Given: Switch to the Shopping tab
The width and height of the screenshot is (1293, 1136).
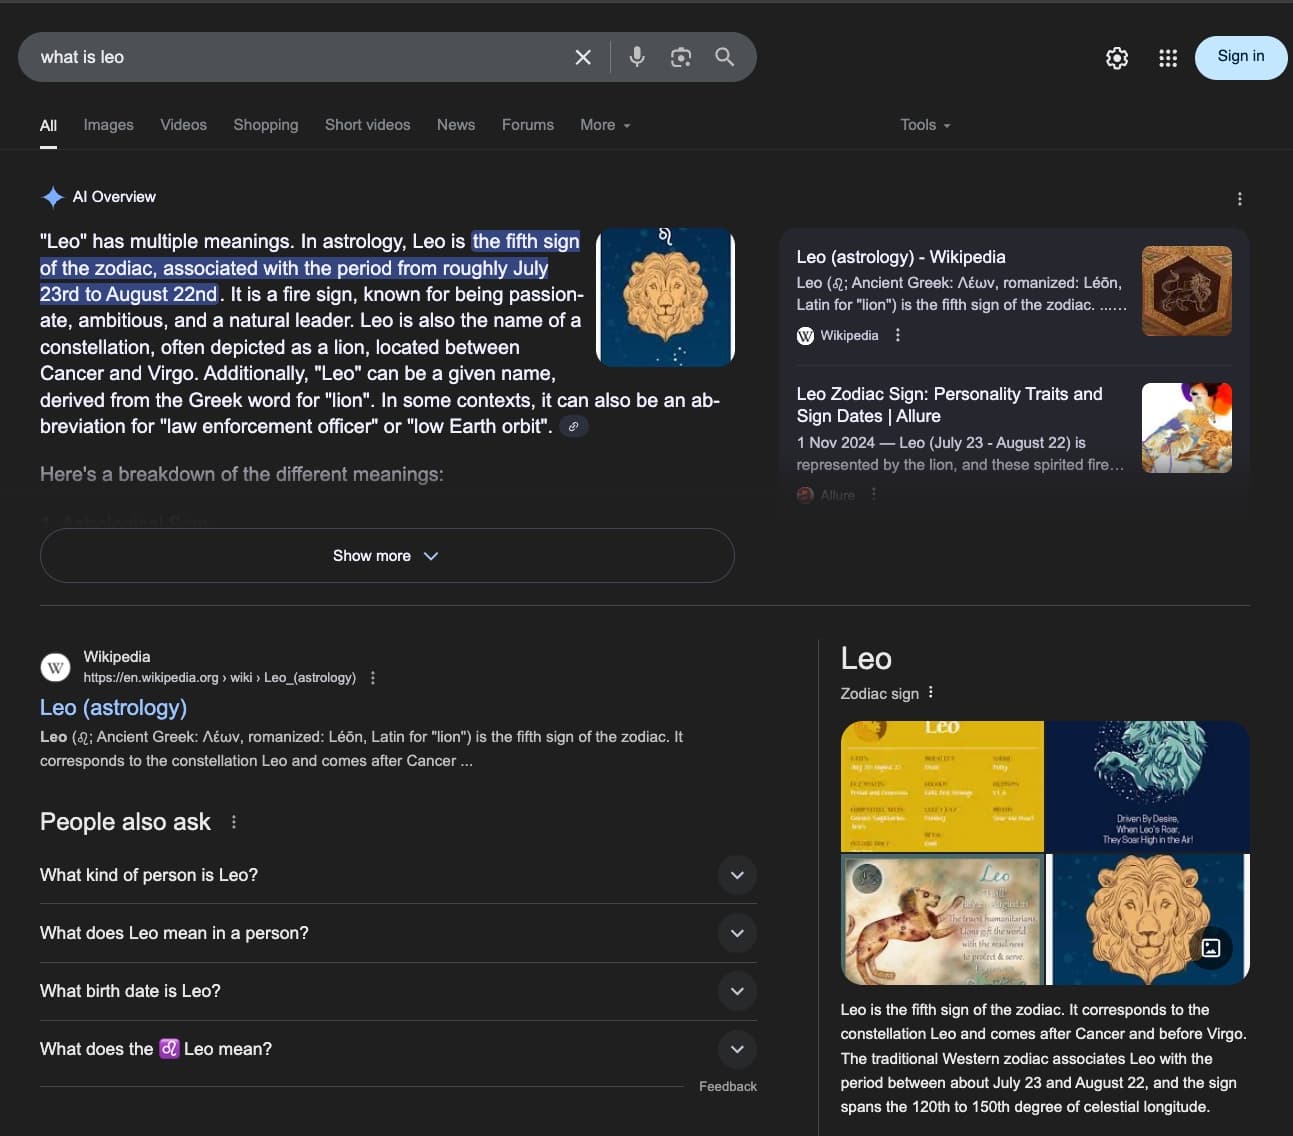Looking at the screenshot, I should tap(266, 125).
